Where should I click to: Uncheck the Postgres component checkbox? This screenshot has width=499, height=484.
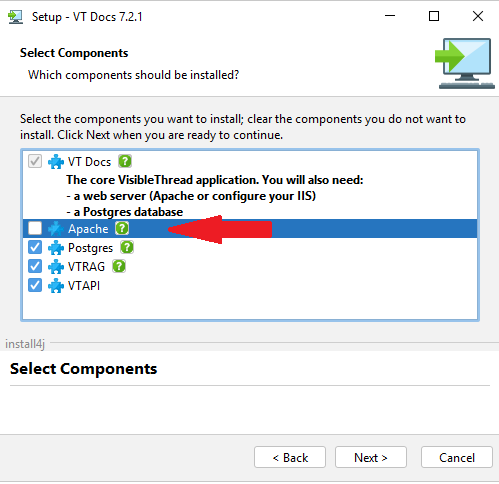tap(35, 247)
